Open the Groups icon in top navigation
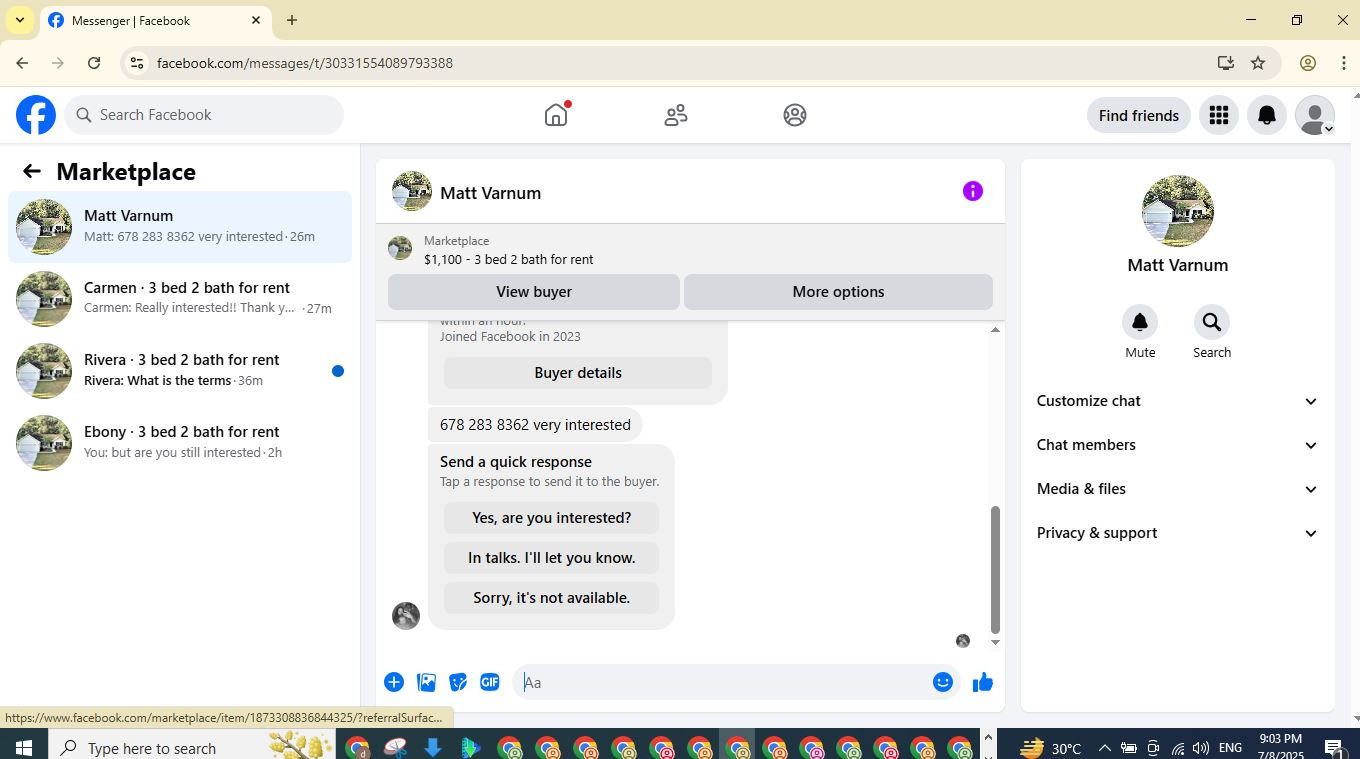1360x759 pixels. click(x=795, y=115)
